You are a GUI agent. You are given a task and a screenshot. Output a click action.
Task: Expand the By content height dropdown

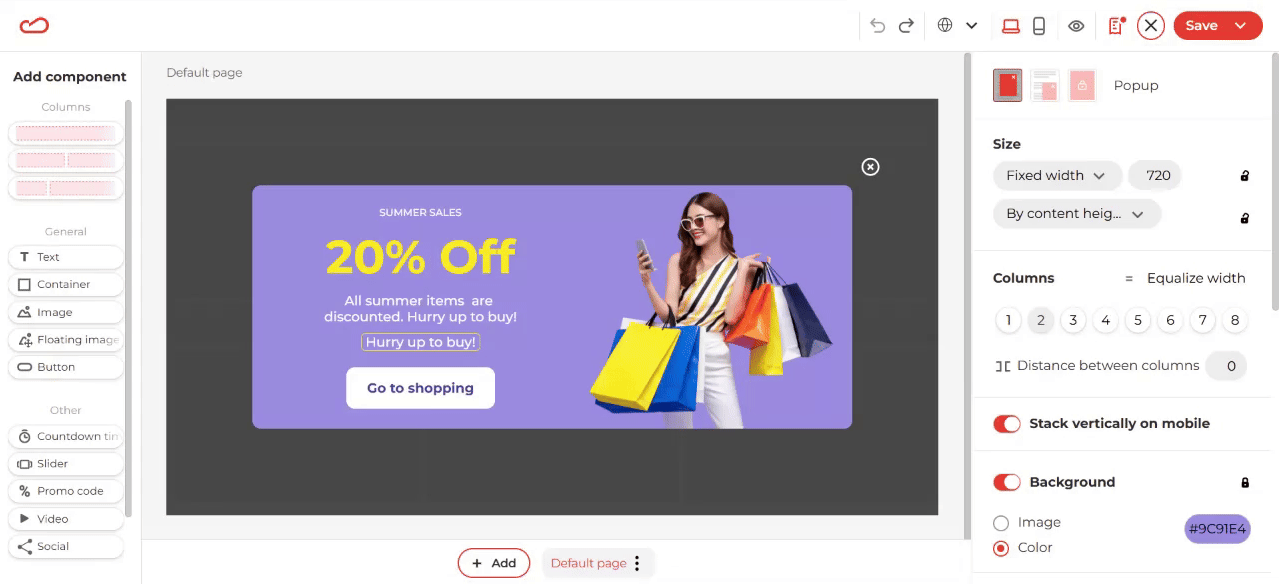[1076, 214]
